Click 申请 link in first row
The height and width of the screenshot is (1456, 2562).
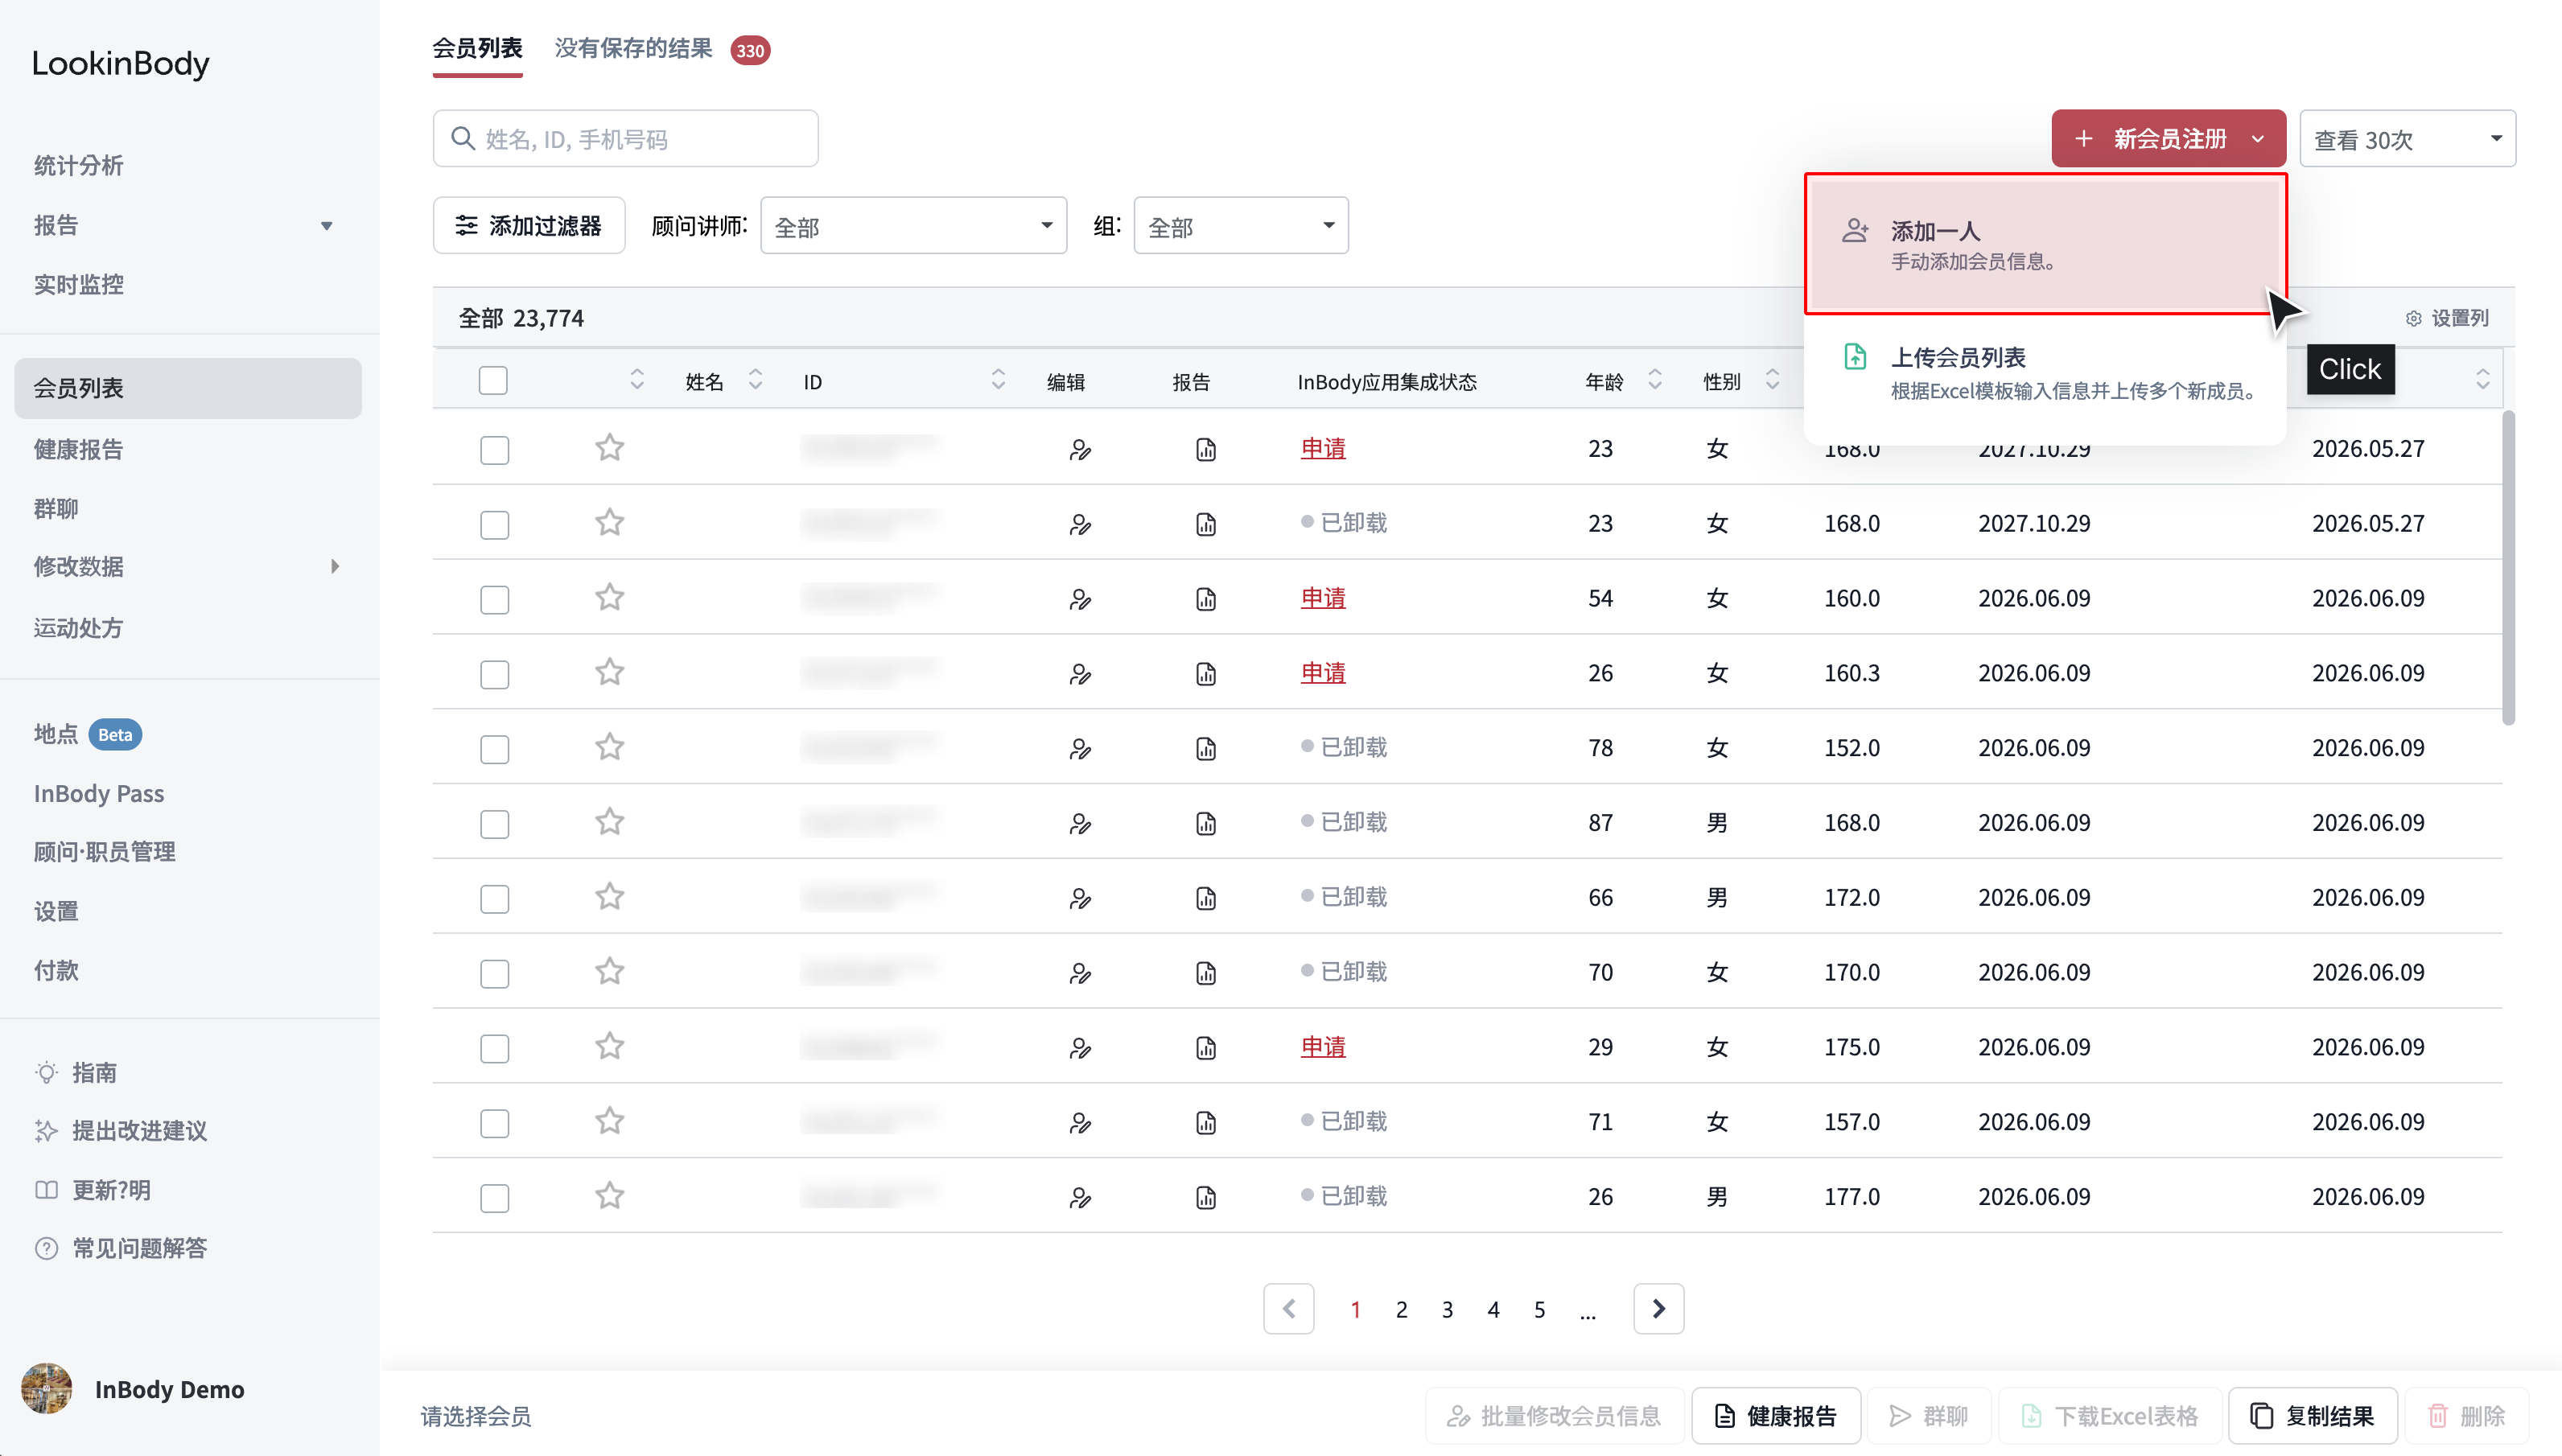point(1322,448)
